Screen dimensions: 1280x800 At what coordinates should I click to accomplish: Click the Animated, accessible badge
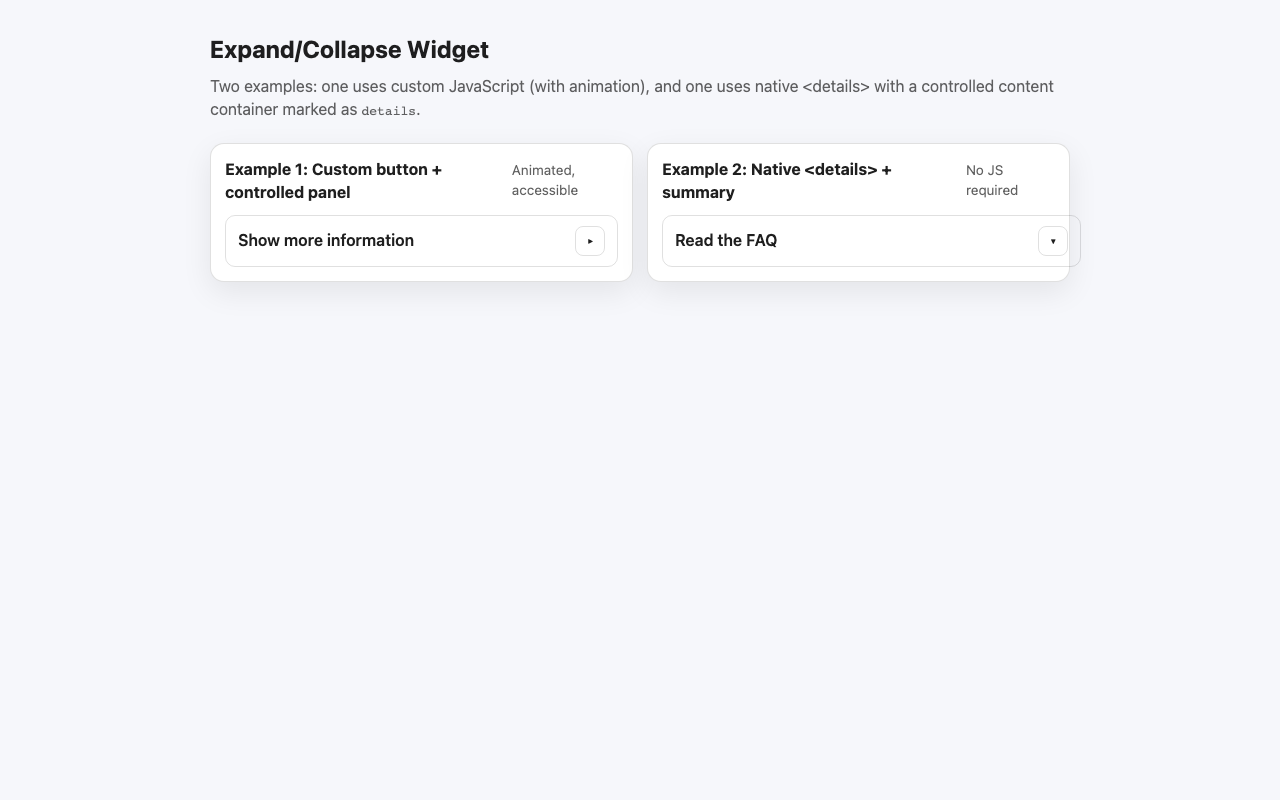[x=544, y=180]
